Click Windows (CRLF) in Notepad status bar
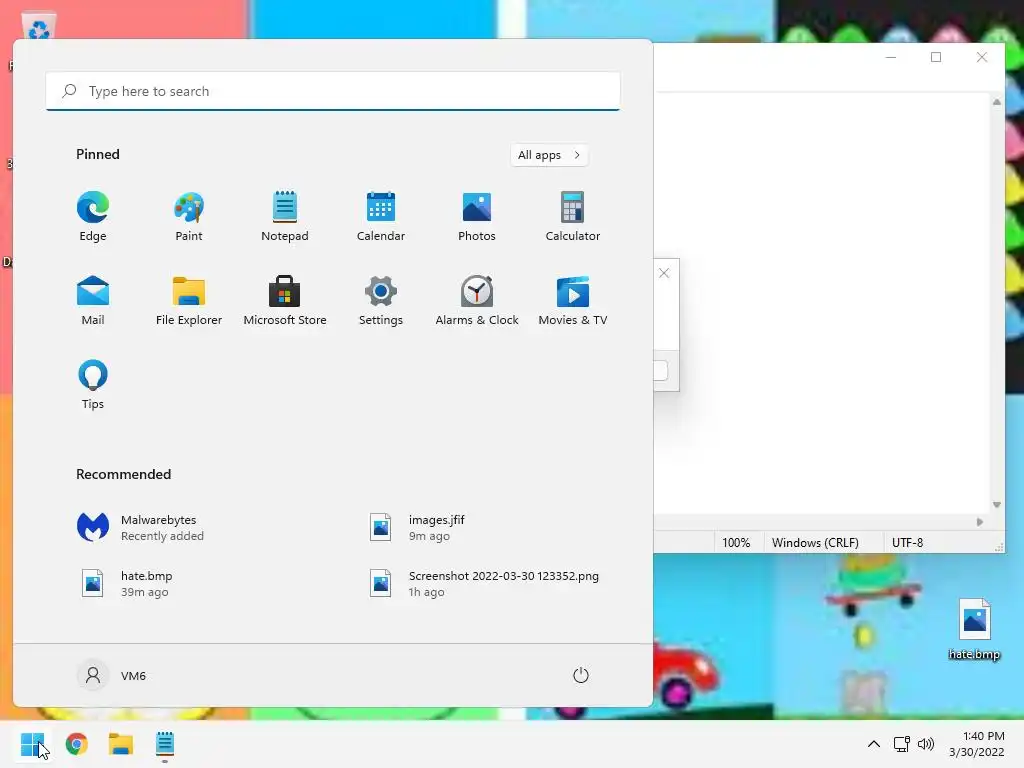The image size is (1024, 768). pos(815,543)
